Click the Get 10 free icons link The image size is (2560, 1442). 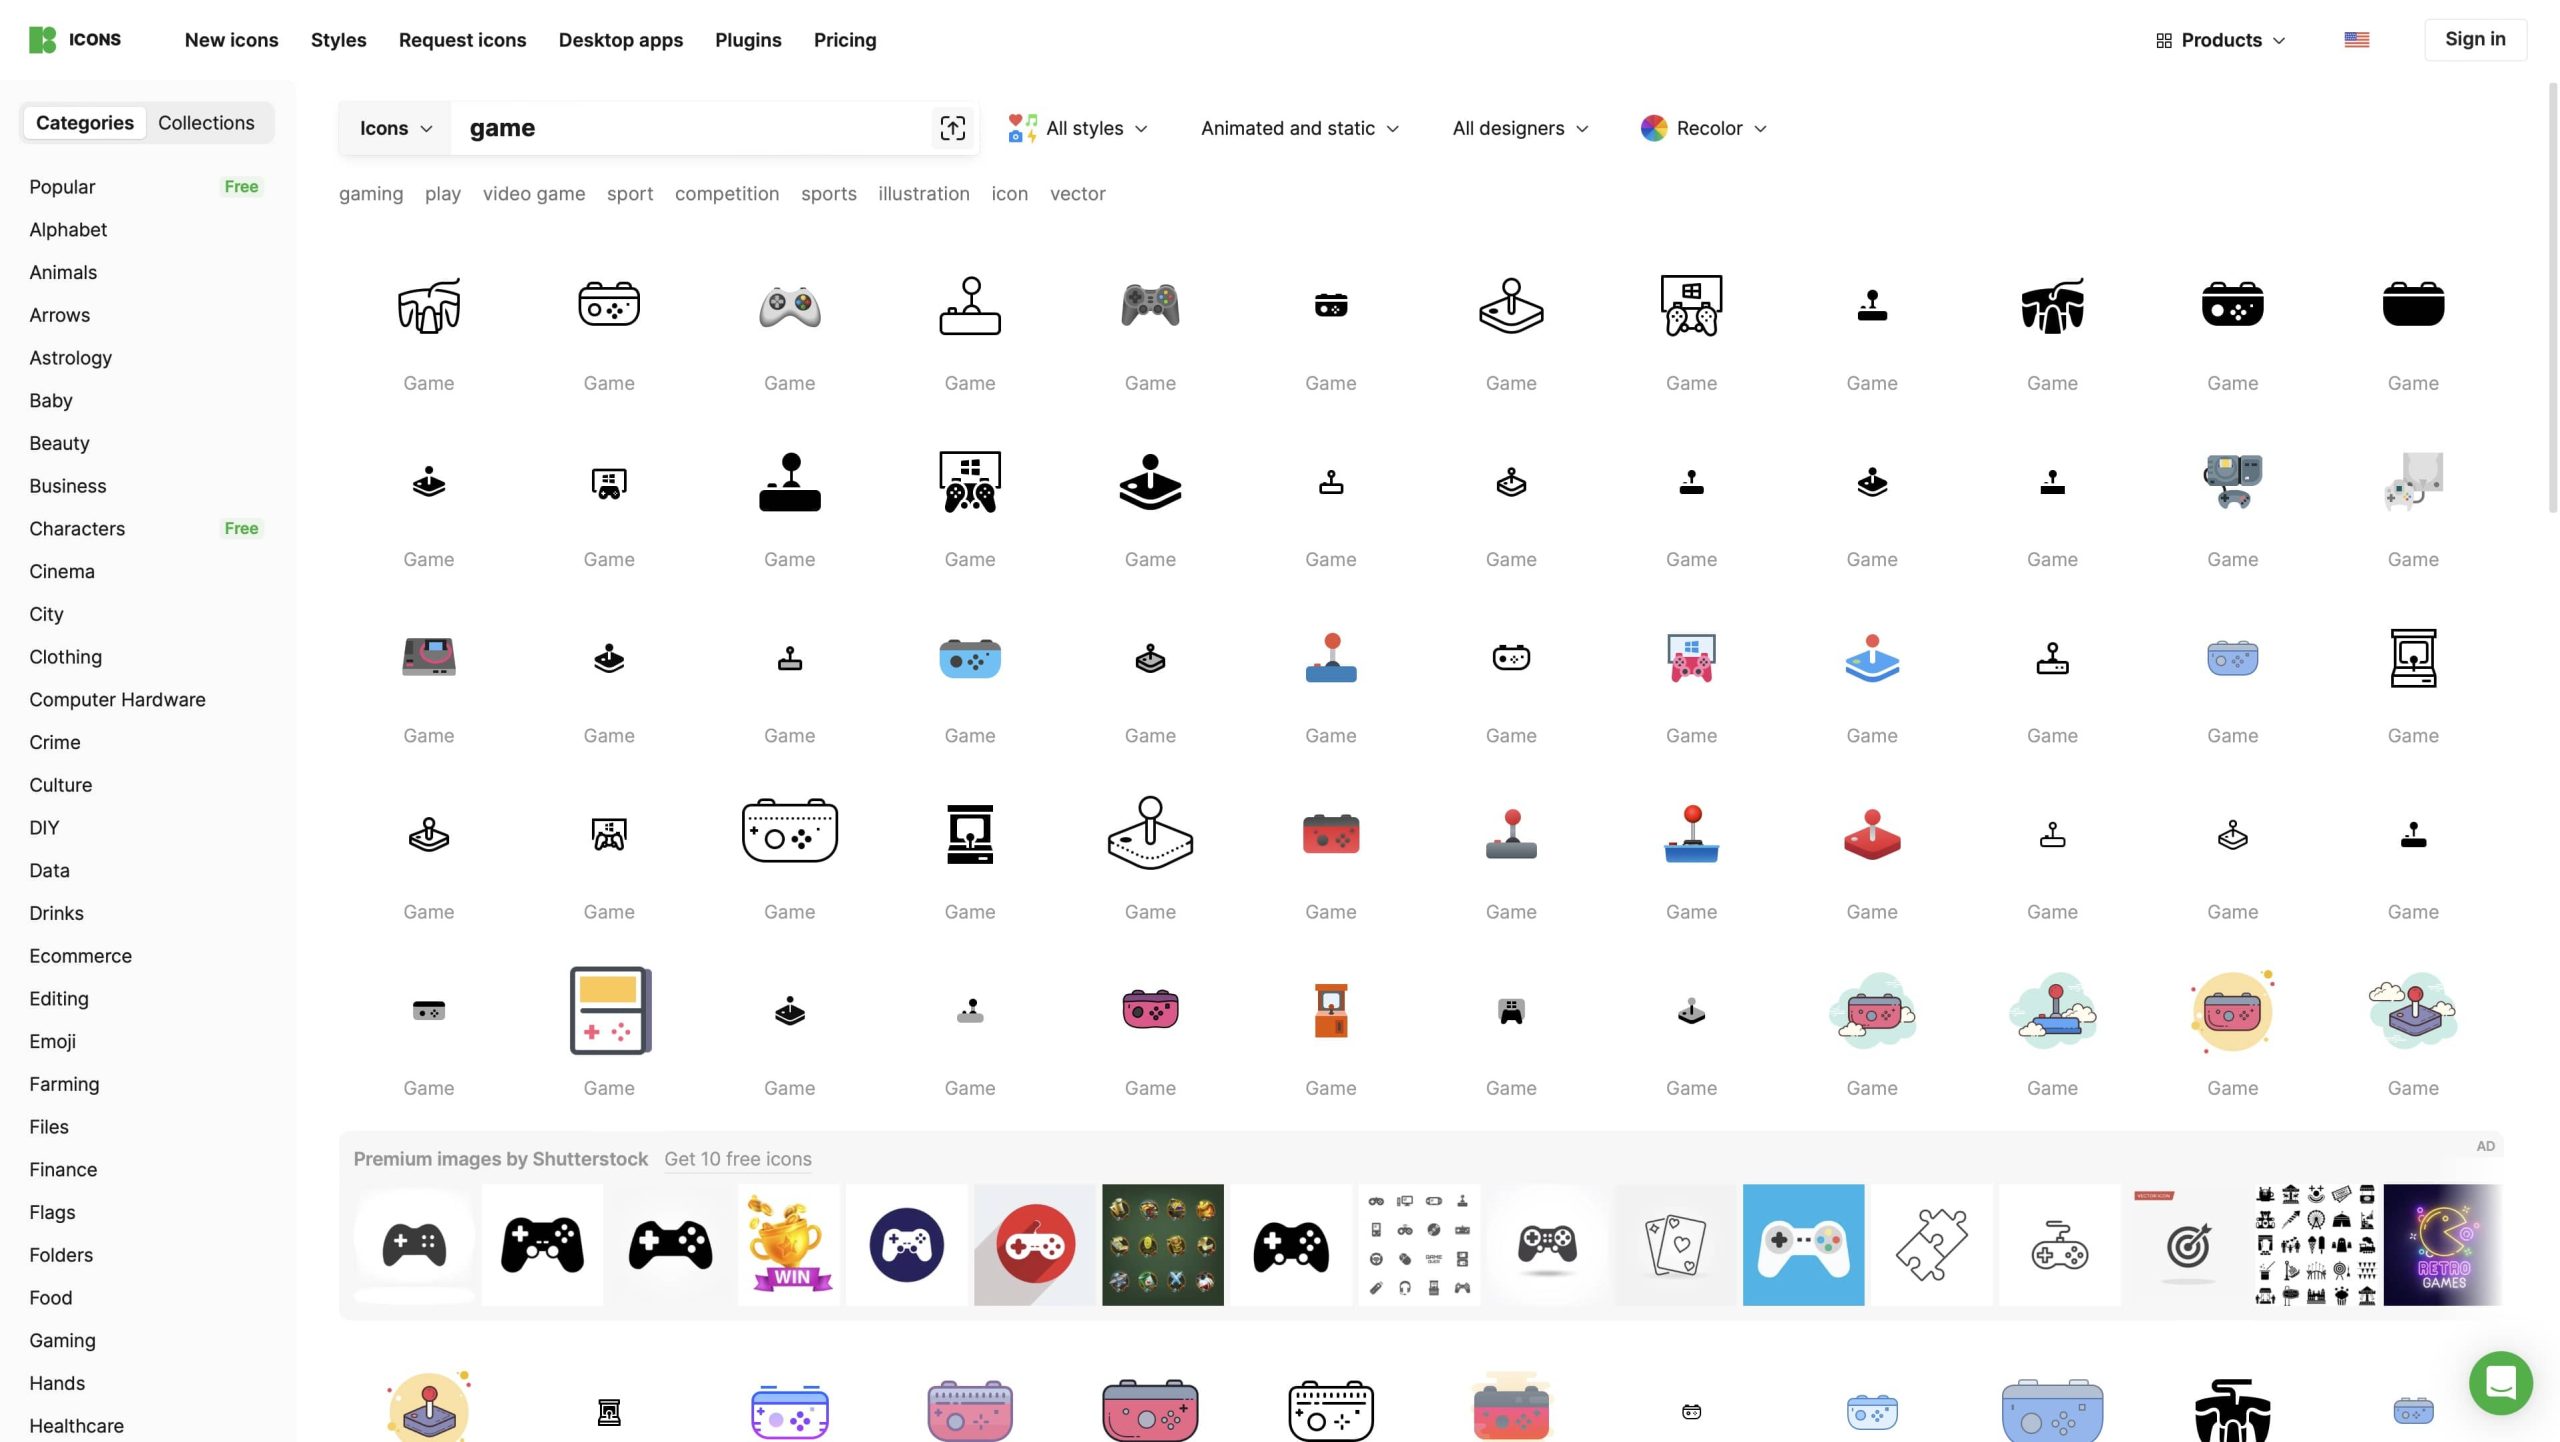737,1159
